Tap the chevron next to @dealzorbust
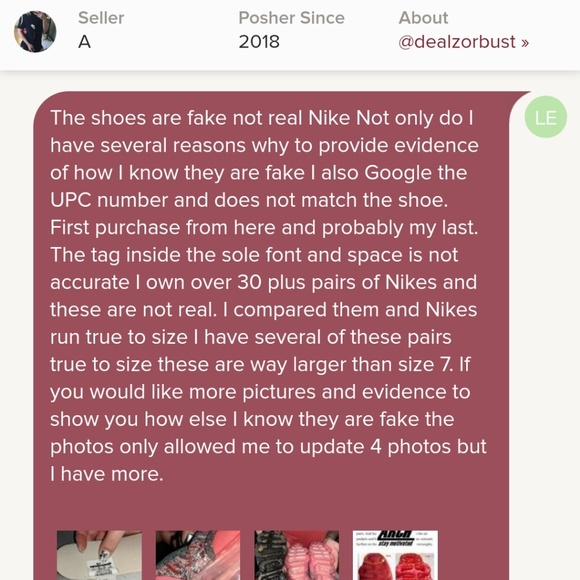Image resolution: width=580 pixels, height=580 pixels. click(525, 43)
